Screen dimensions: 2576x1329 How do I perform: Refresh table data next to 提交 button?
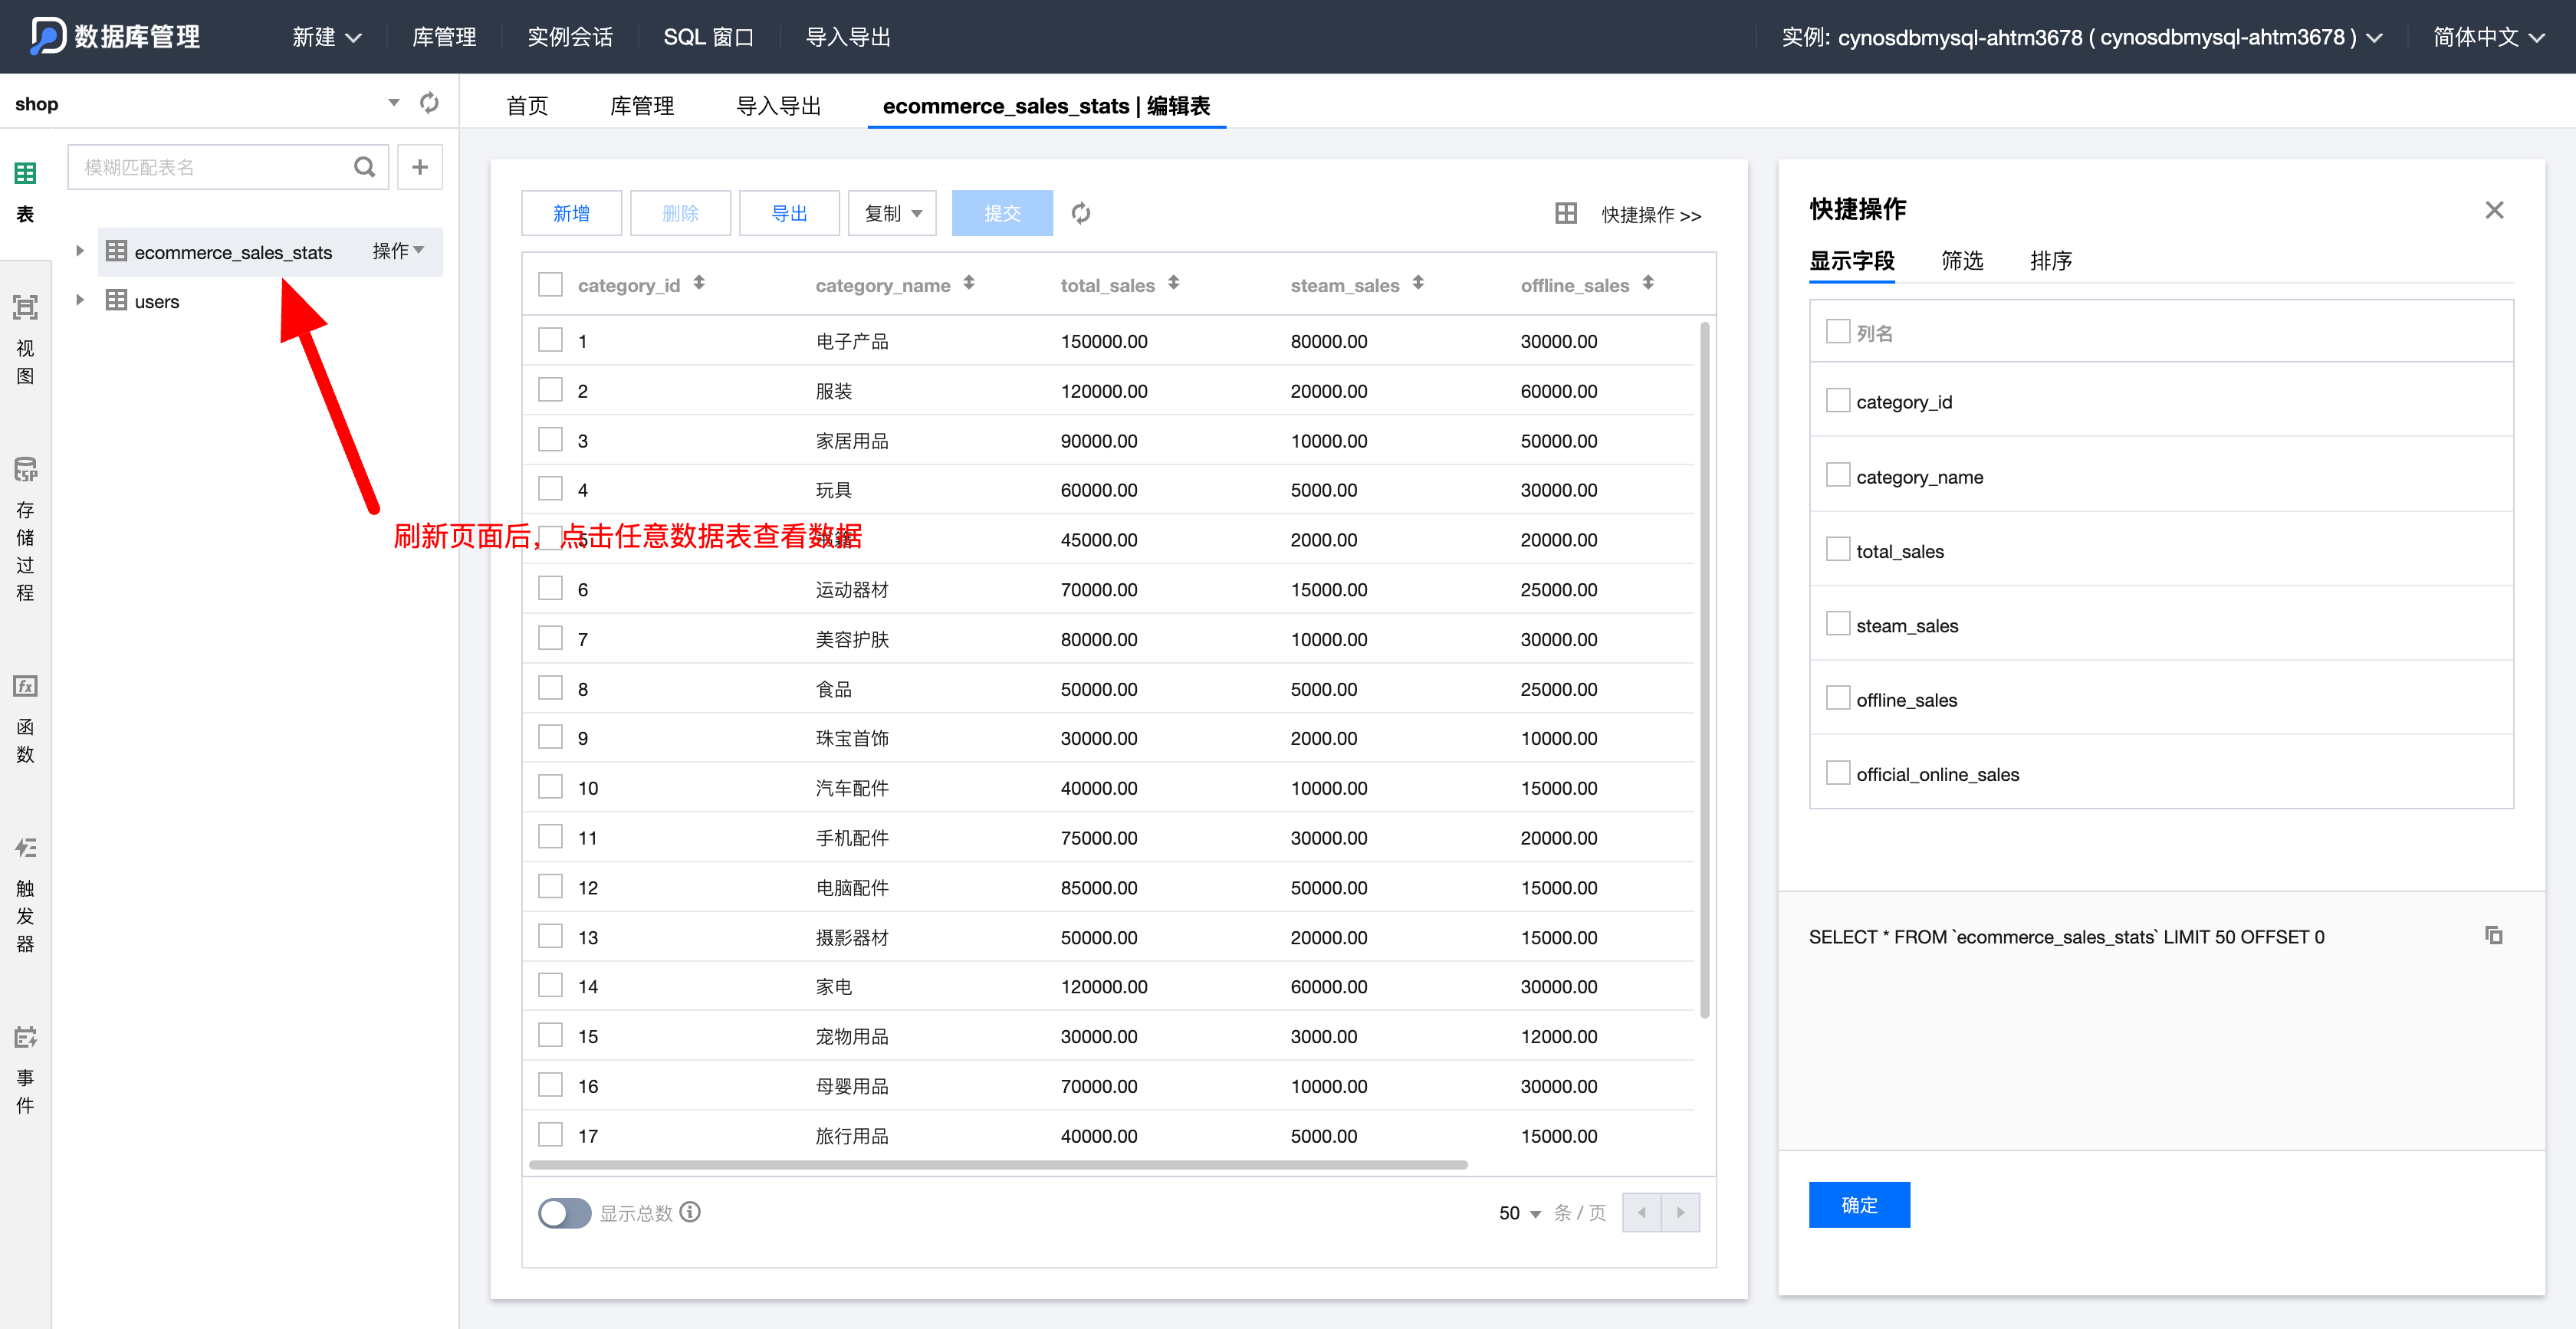(x=1080, y=213)
